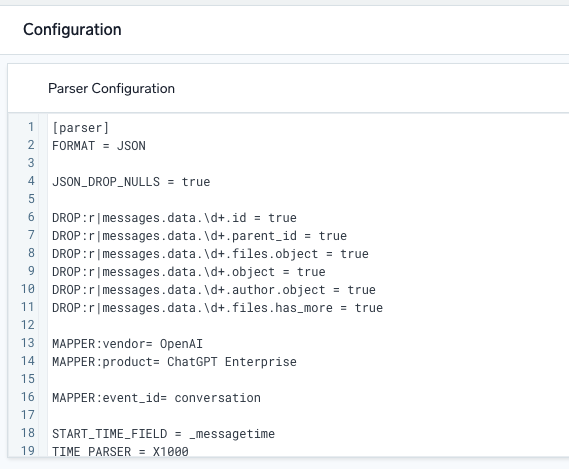Click line number 9 in gutter

click(x=31, y=271)
